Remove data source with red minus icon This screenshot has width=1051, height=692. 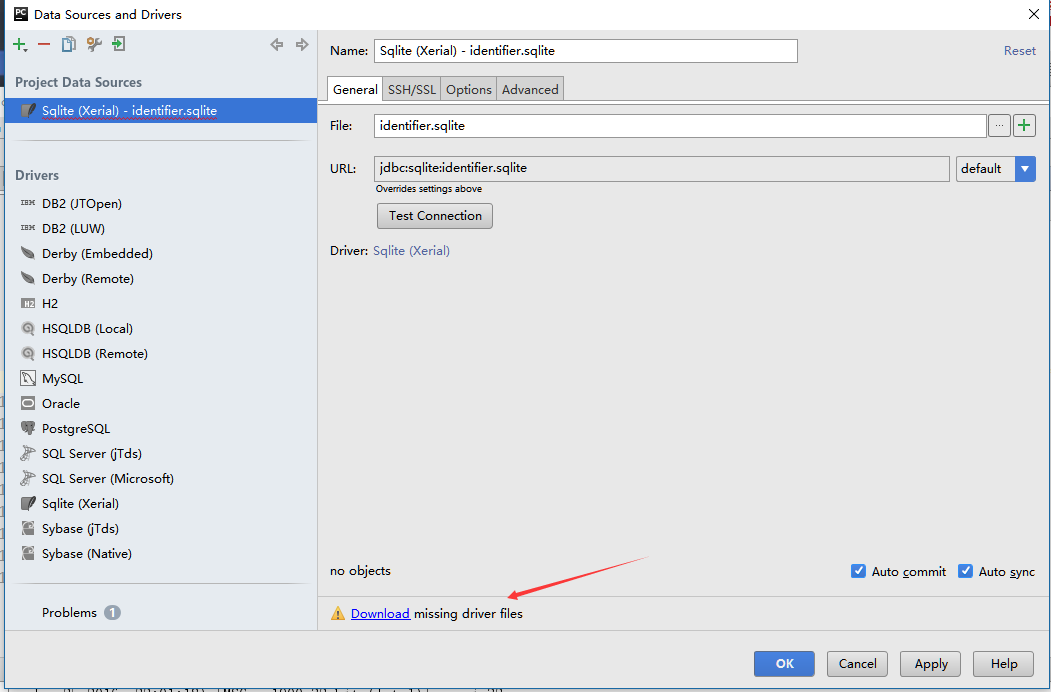coord(44,44)
